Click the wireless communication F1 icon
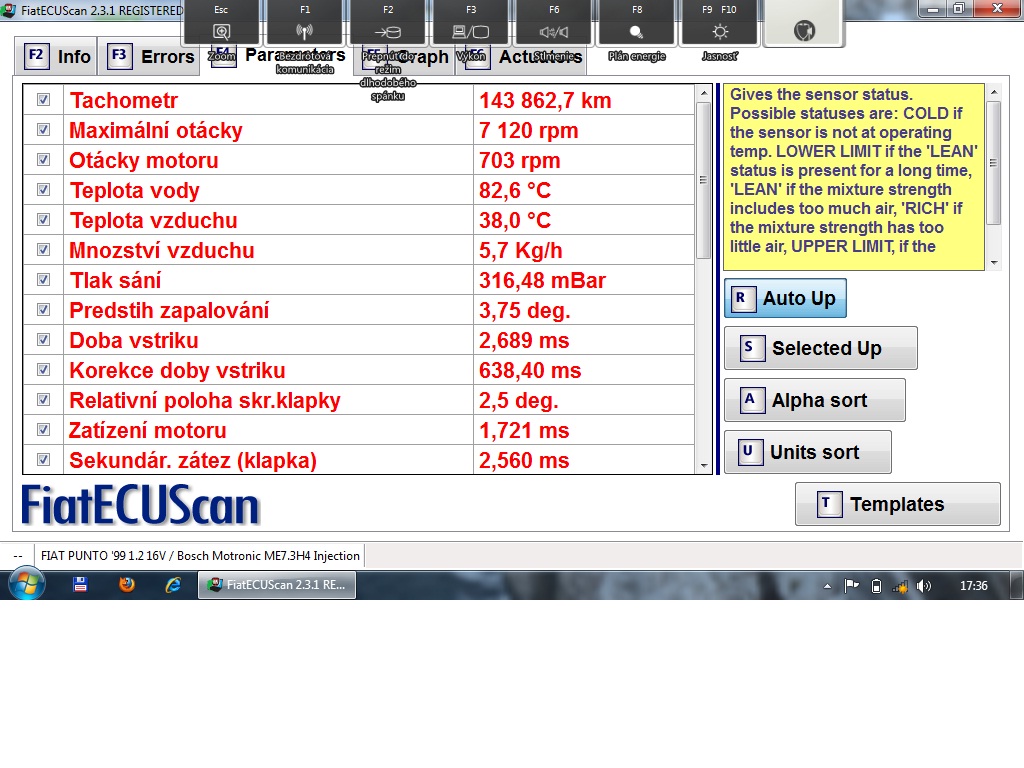 305,31
